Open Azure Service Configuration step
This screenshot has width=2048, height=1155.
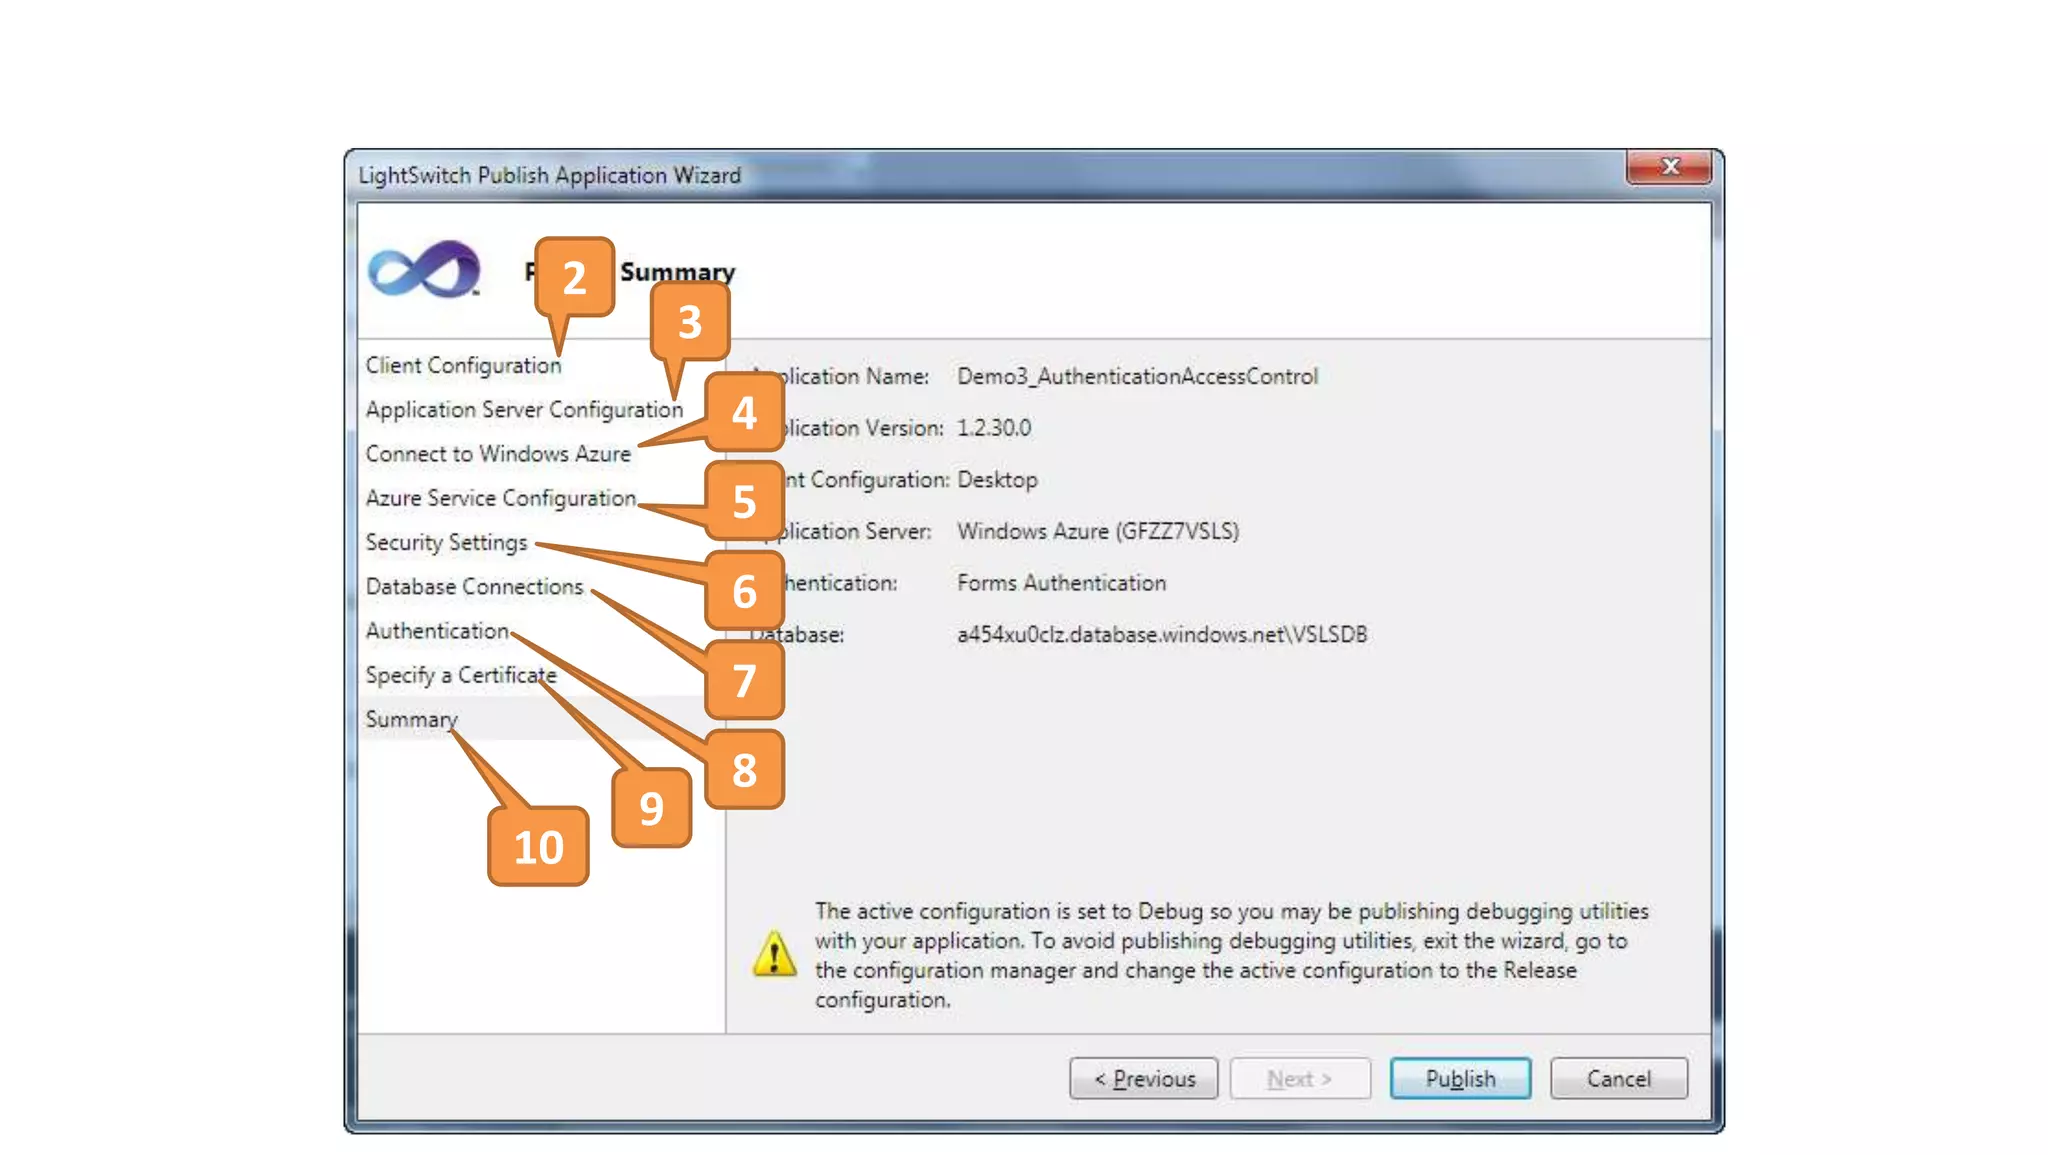pos(500,498)
